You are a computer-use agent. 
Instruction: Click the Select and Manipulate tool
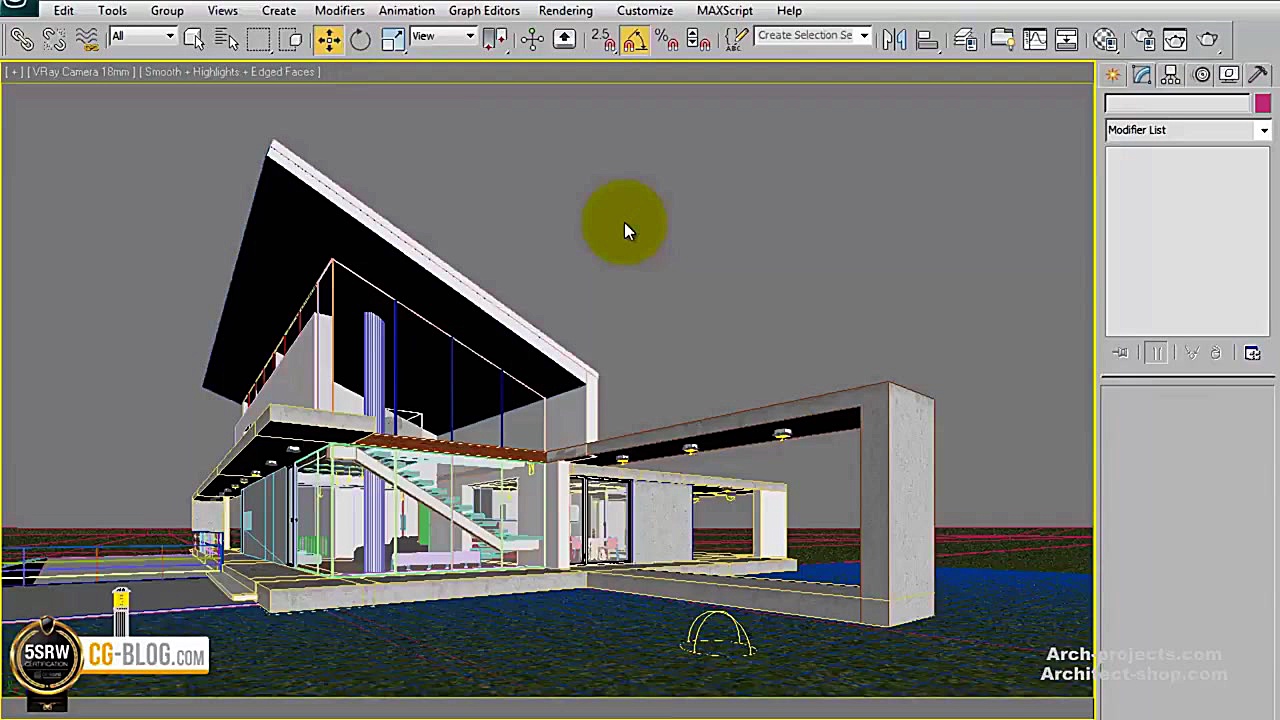(x=532, y=39)
